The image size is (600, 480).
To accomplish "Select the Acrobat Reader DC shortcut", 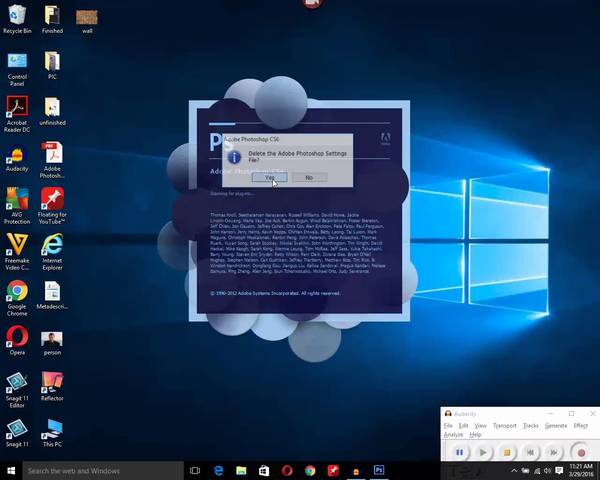I will click(x=17, y=114).
